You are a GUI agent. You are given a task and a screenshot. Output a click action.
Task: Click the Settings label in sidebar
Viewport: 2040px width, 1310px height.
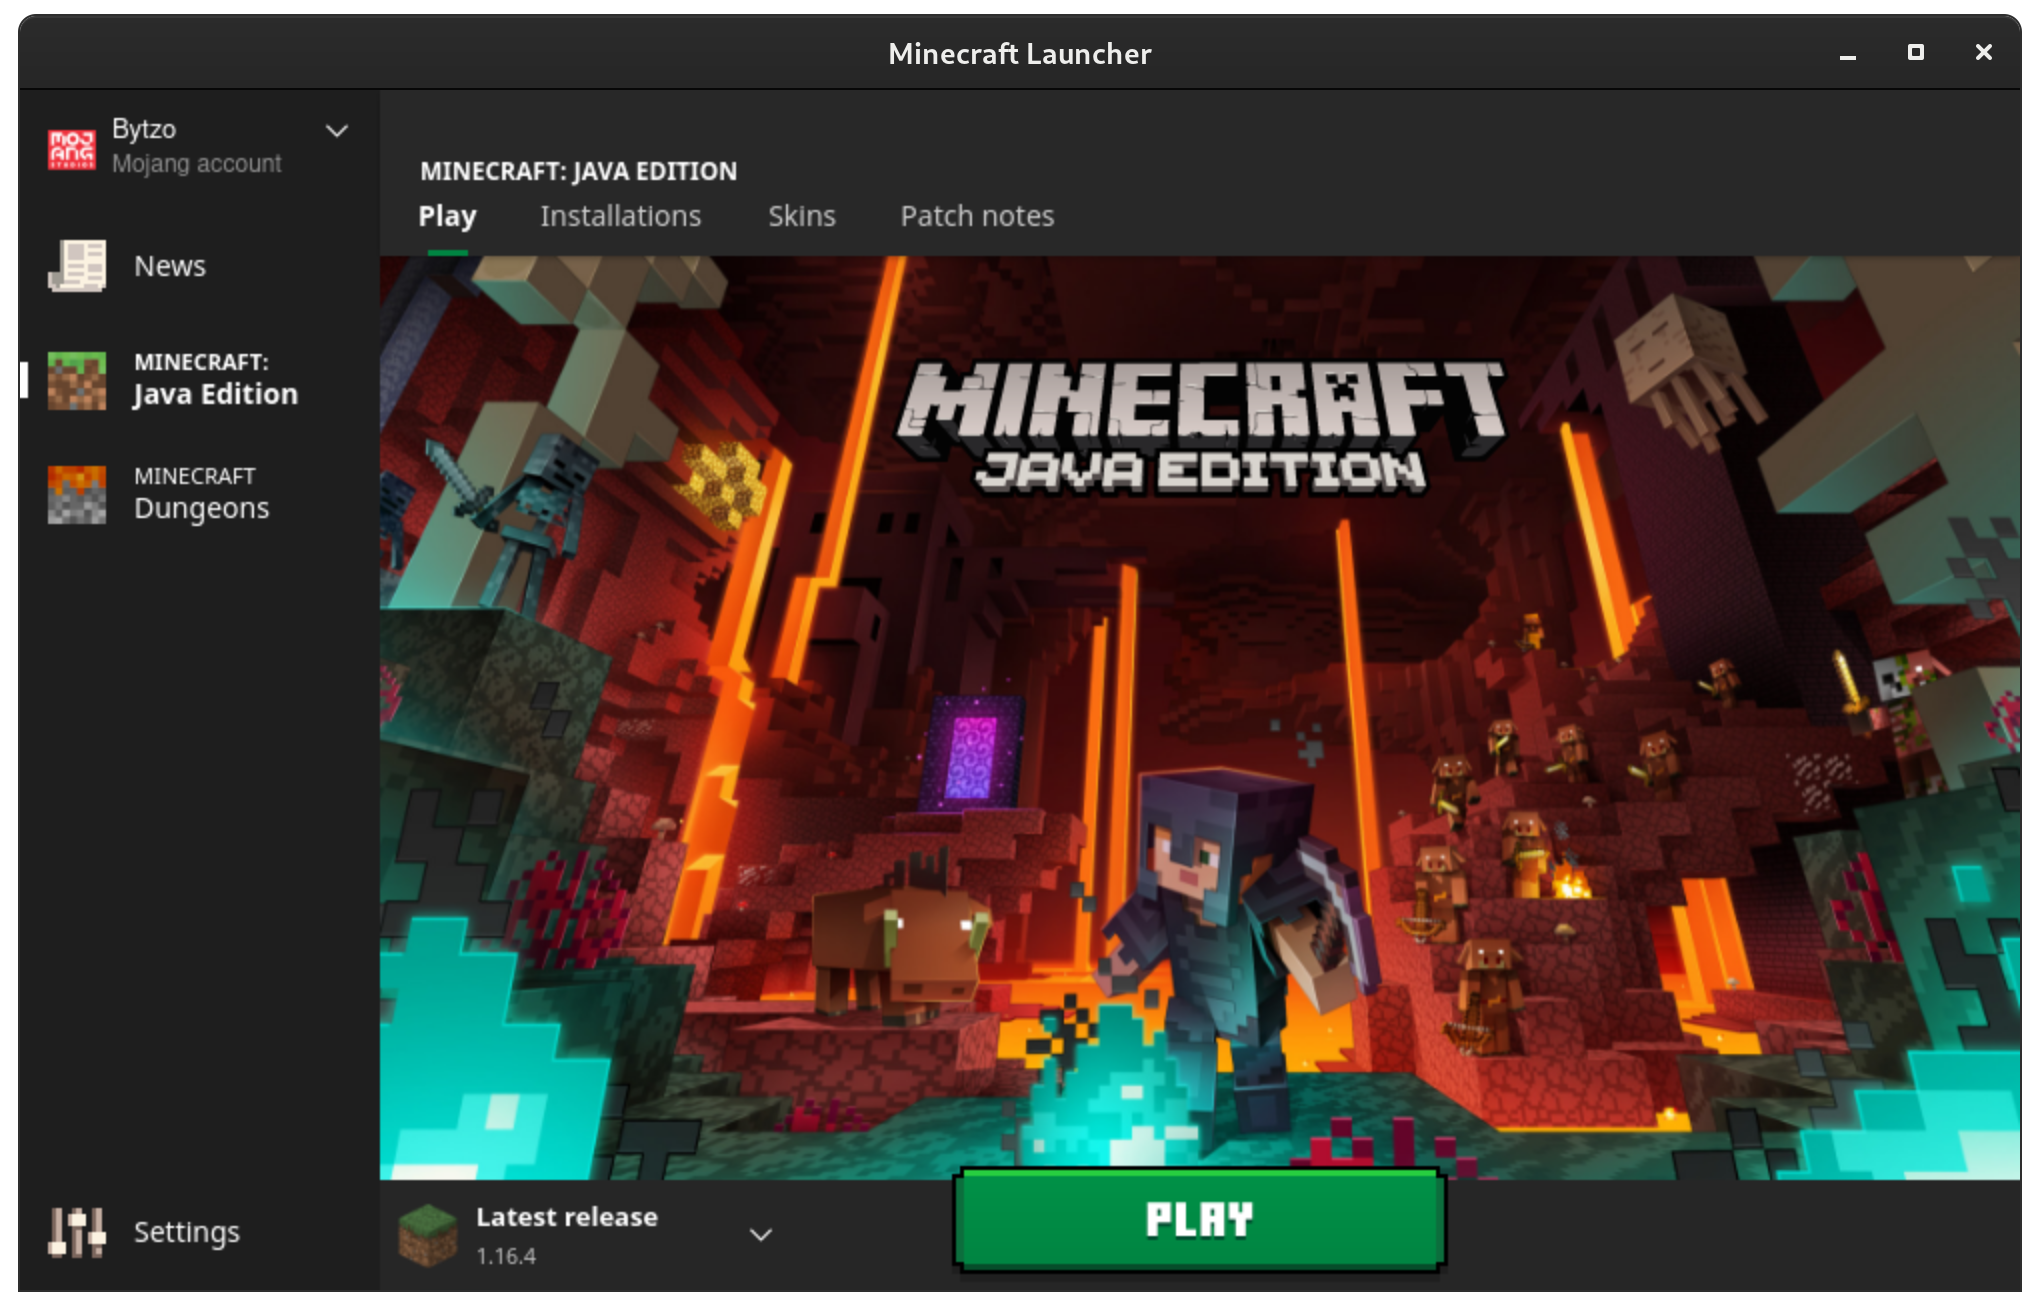pos(187,1232)
